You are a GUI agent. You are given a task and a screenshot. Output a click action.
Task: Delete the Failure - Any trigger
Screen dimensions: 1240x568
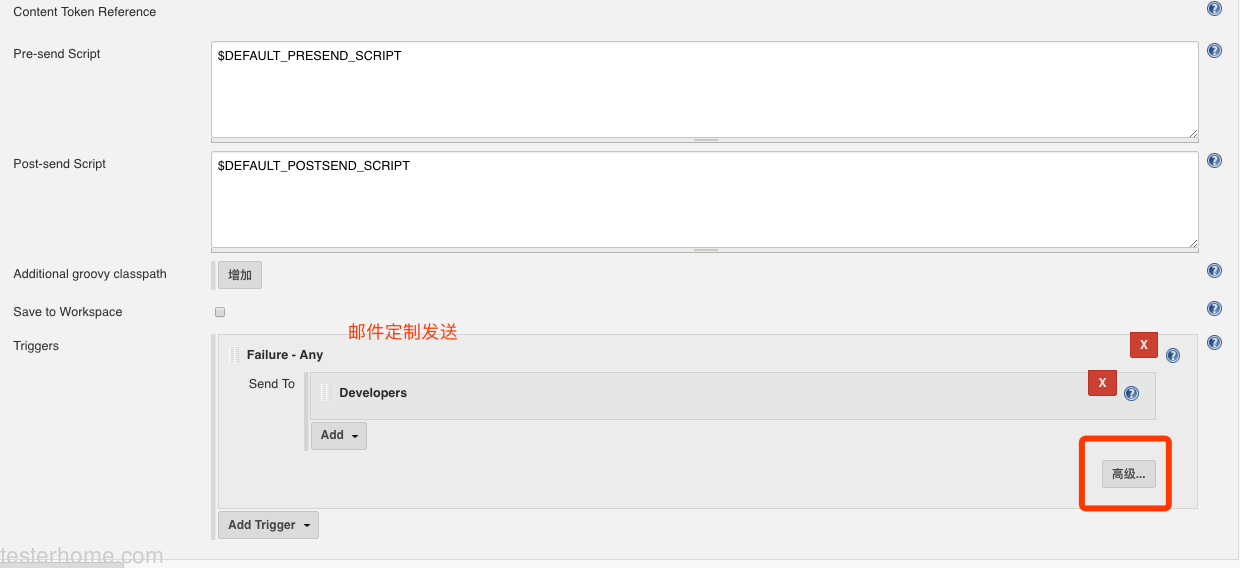[x=1143, y=345]
